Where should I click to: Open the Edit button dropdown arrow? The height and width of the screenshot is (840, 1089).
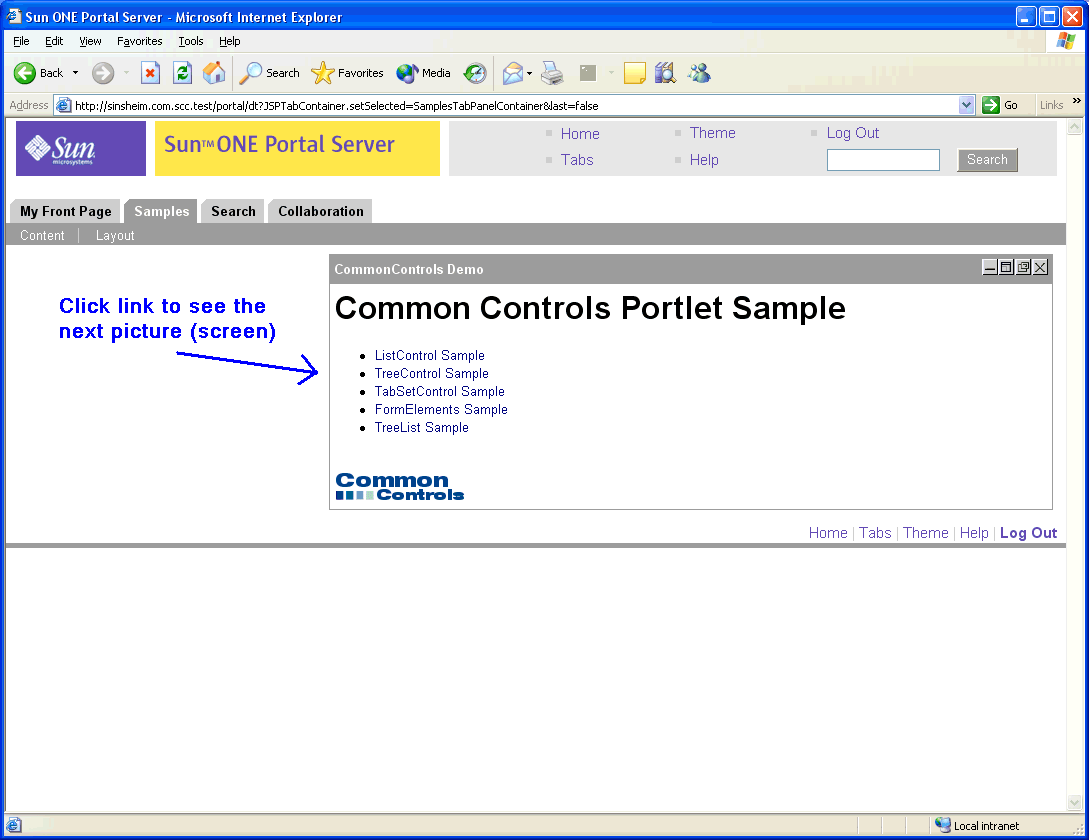point(611,73)
